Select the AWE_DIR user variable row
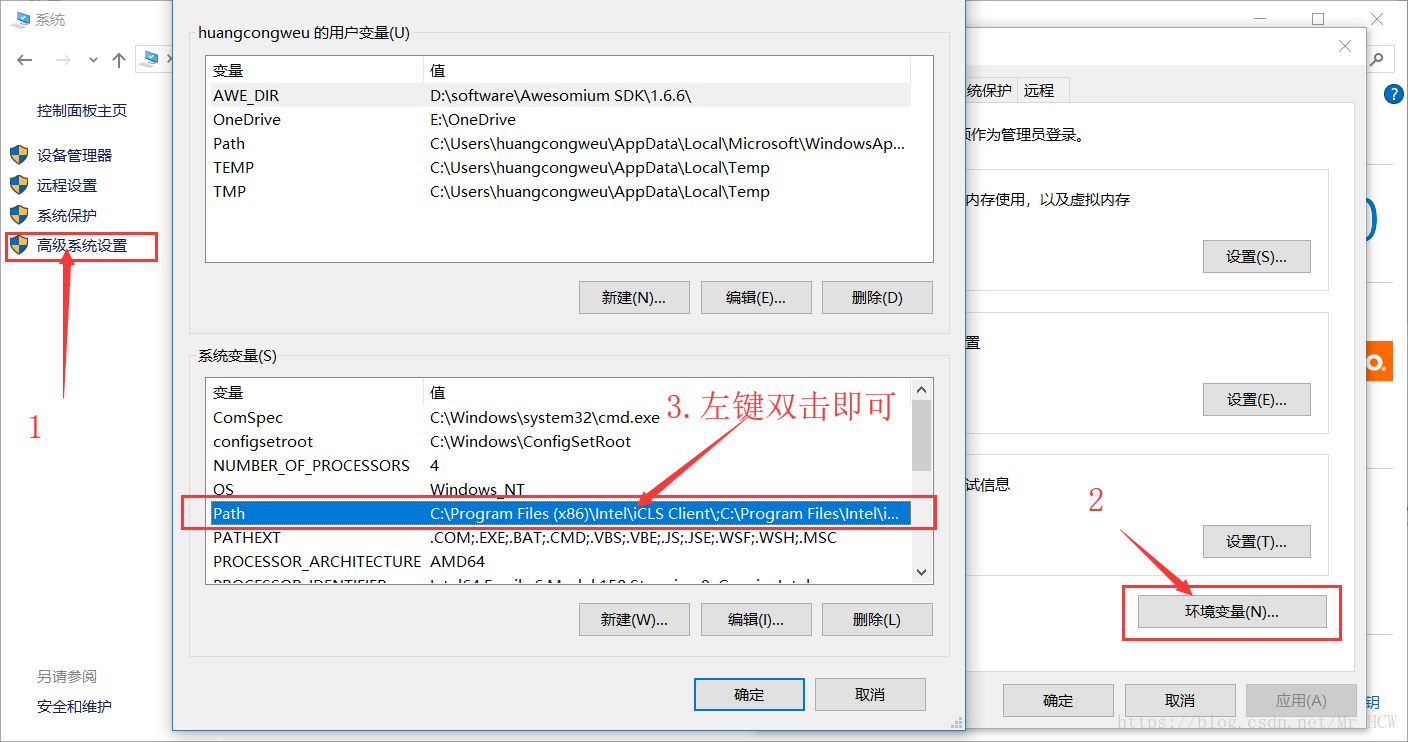Screen dimensions: 1408x742 click(x=560, y=95)
